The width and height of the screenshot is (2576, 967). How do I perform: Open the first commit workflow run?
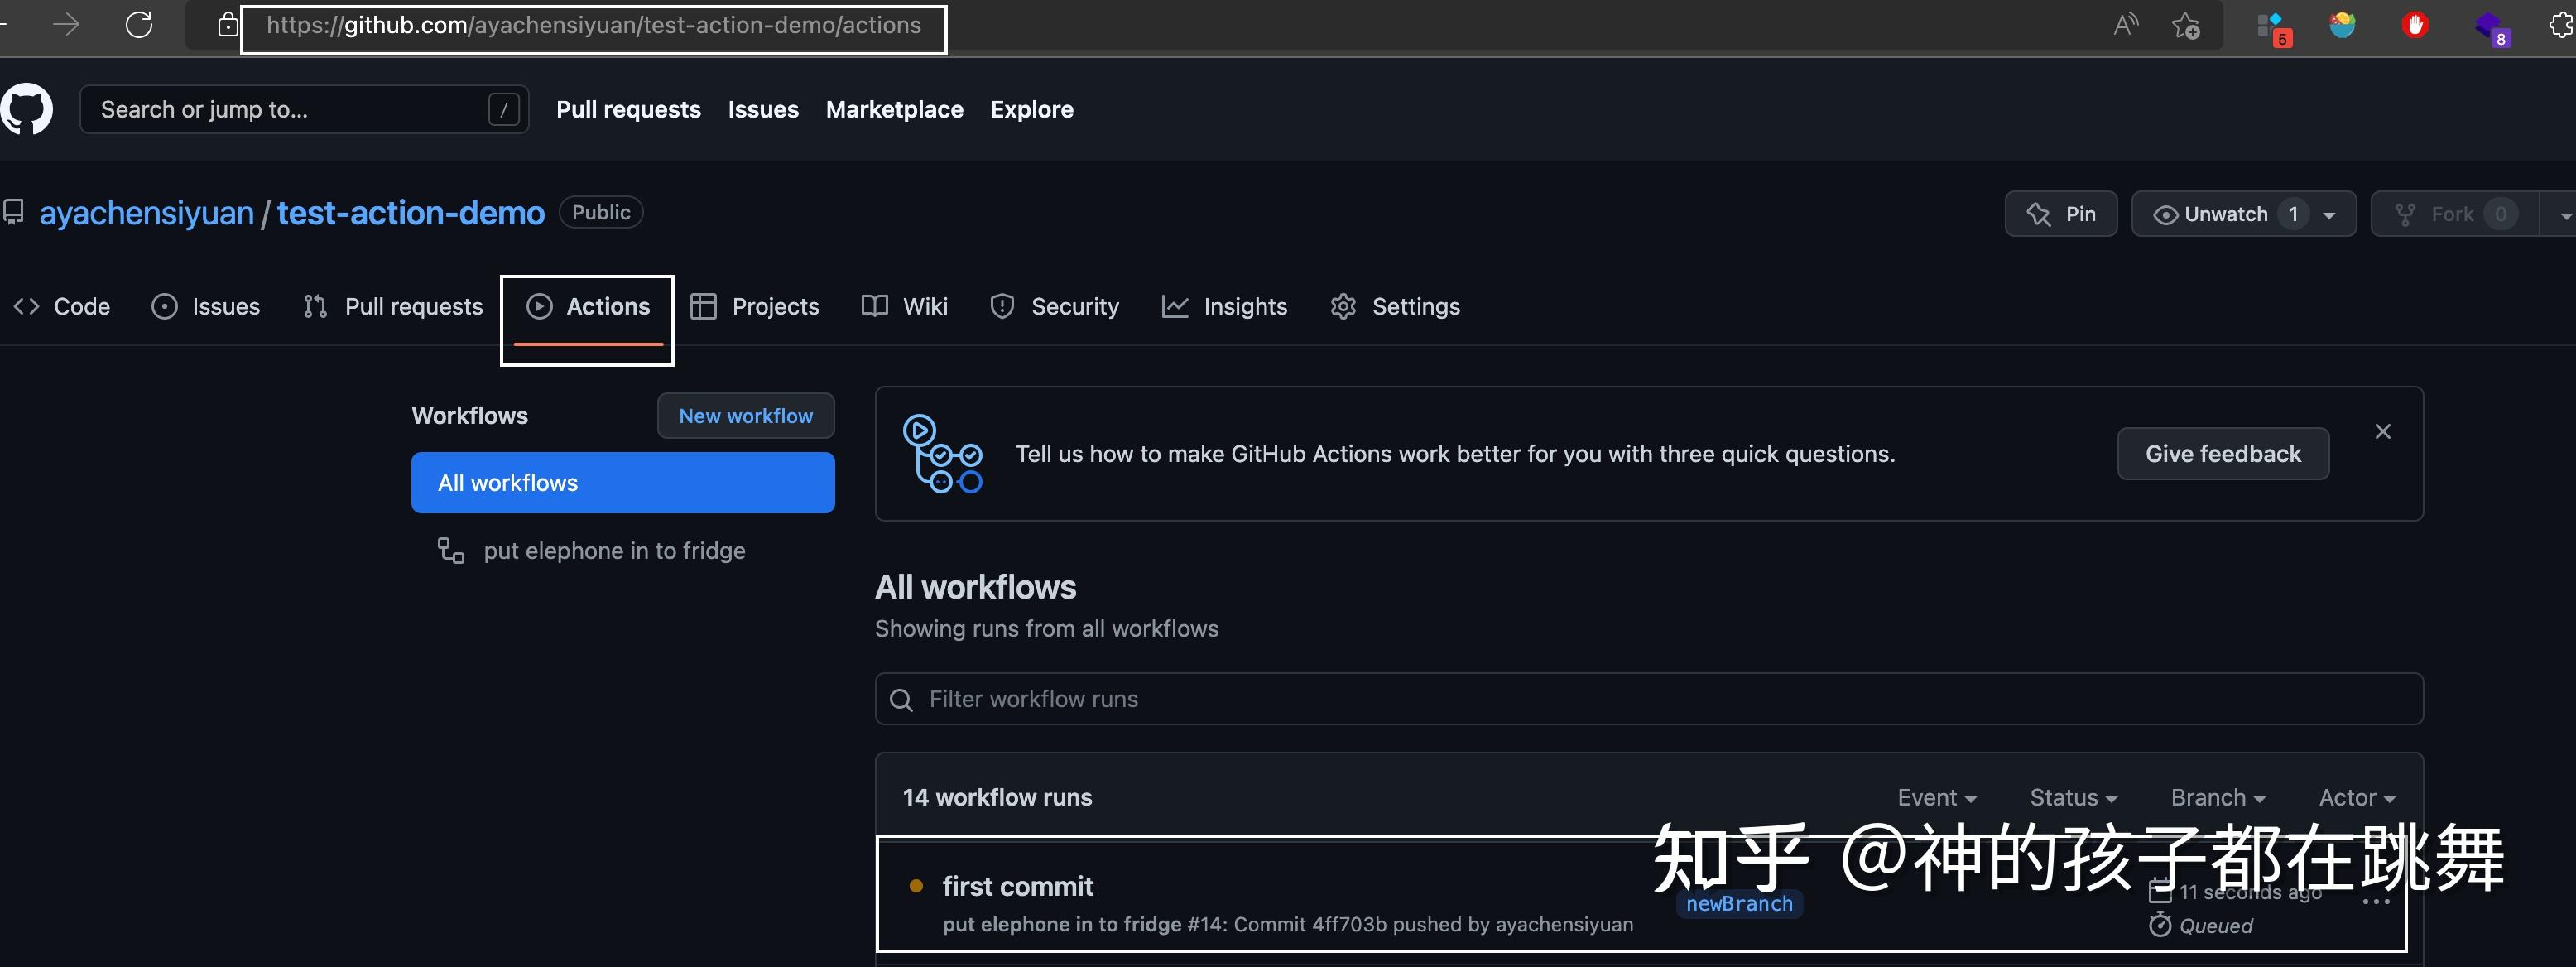1018,886
